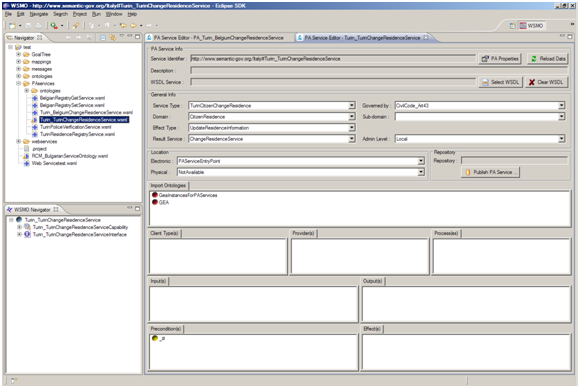Open the Project menu

click(80, 14)
